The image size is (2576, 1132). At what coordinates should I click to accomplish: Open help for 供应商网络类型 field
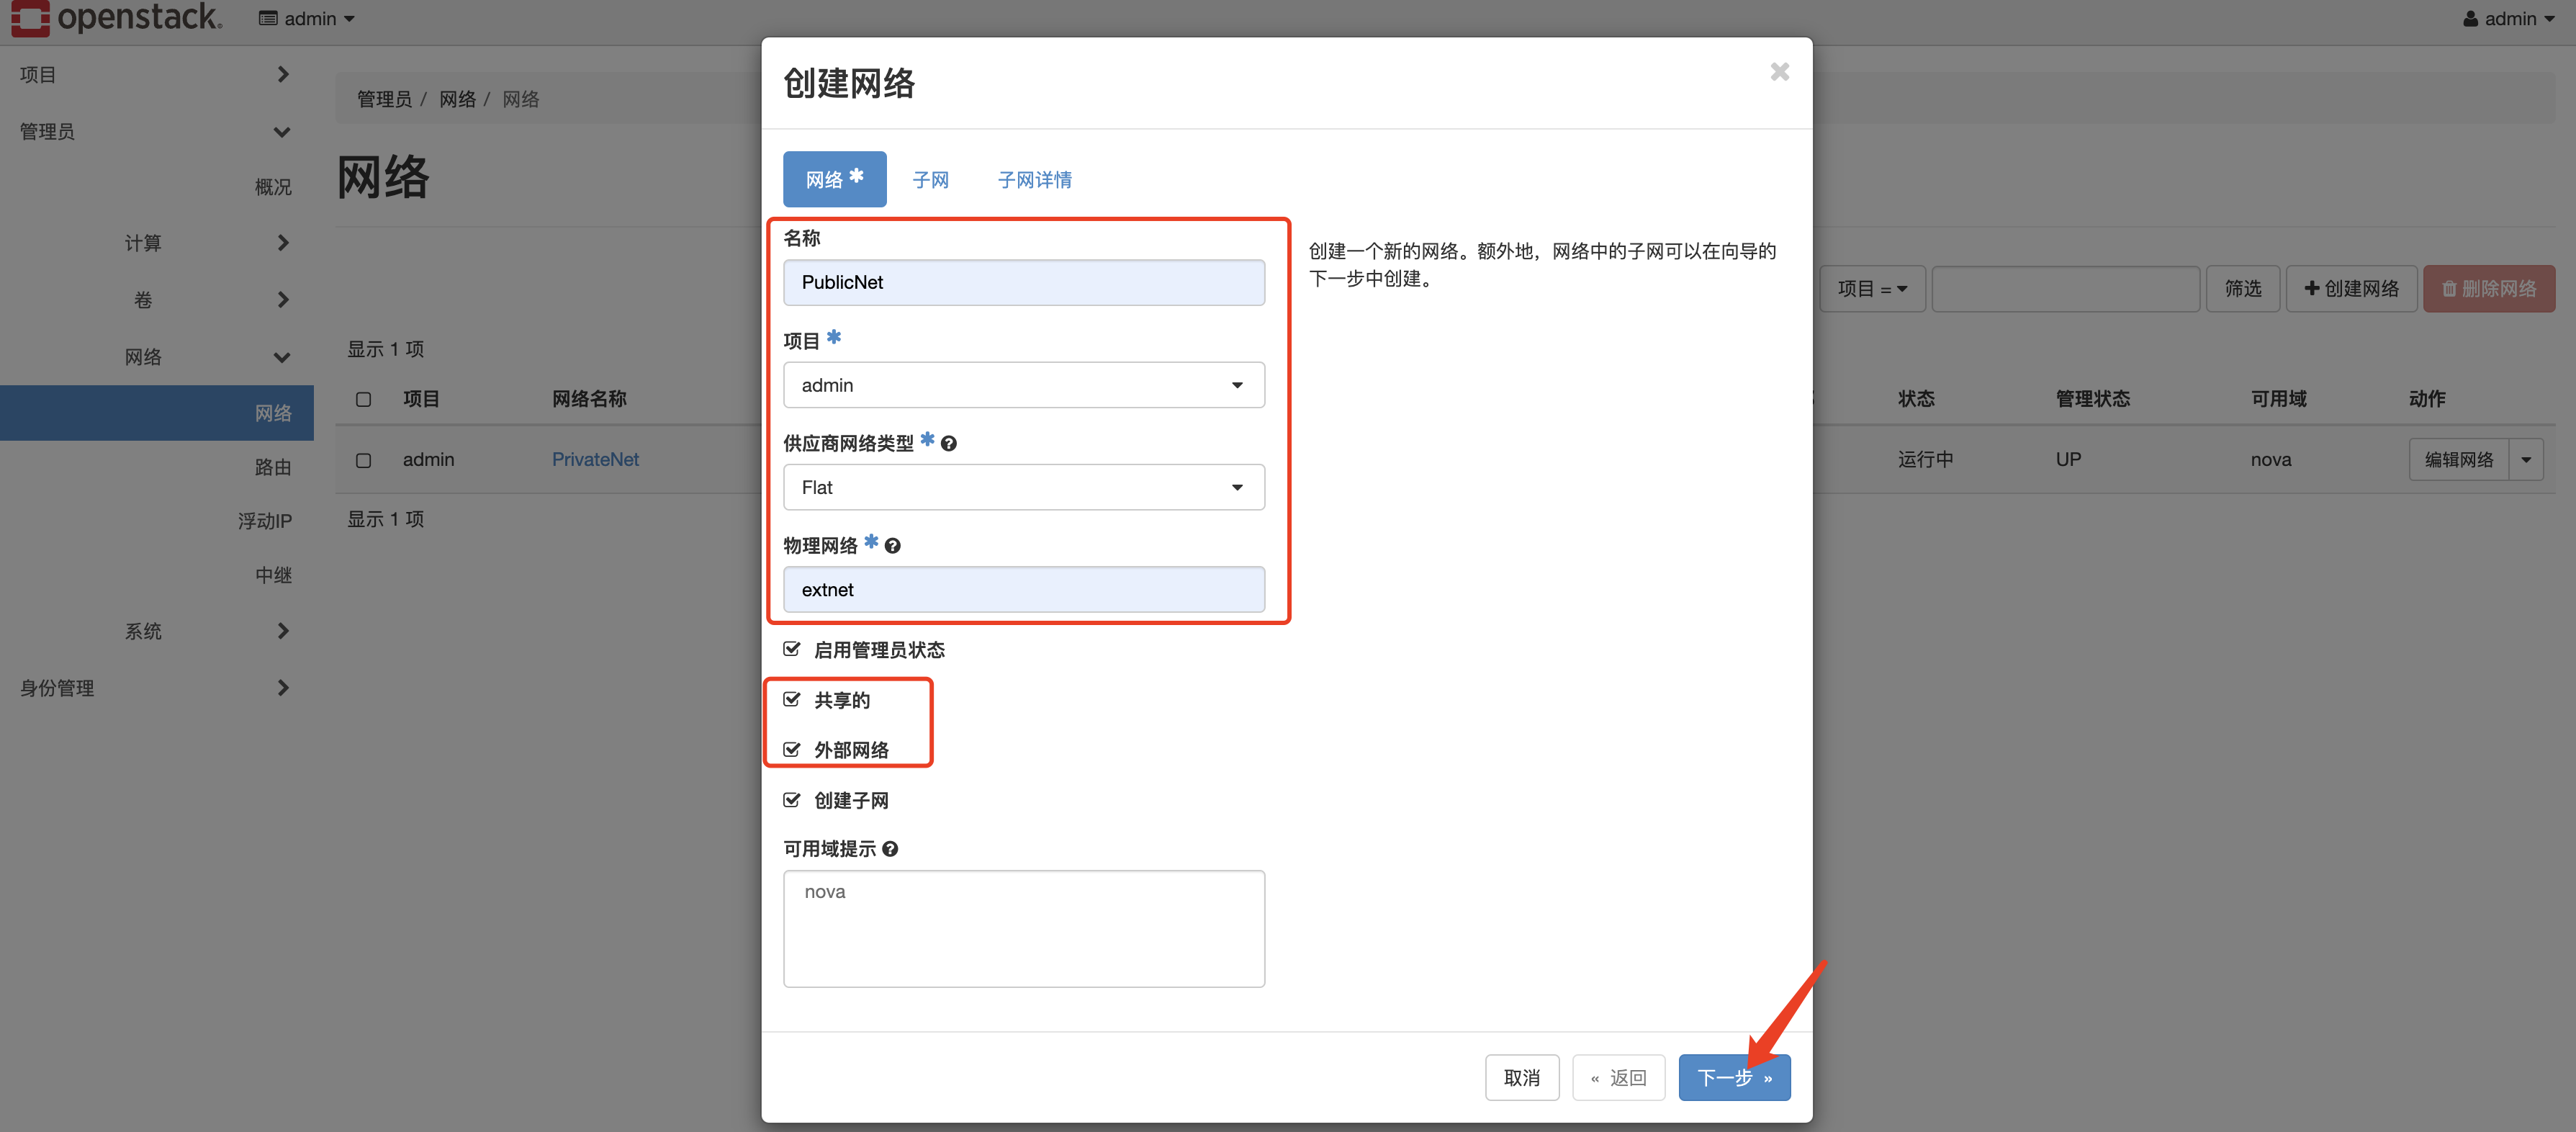948,443
